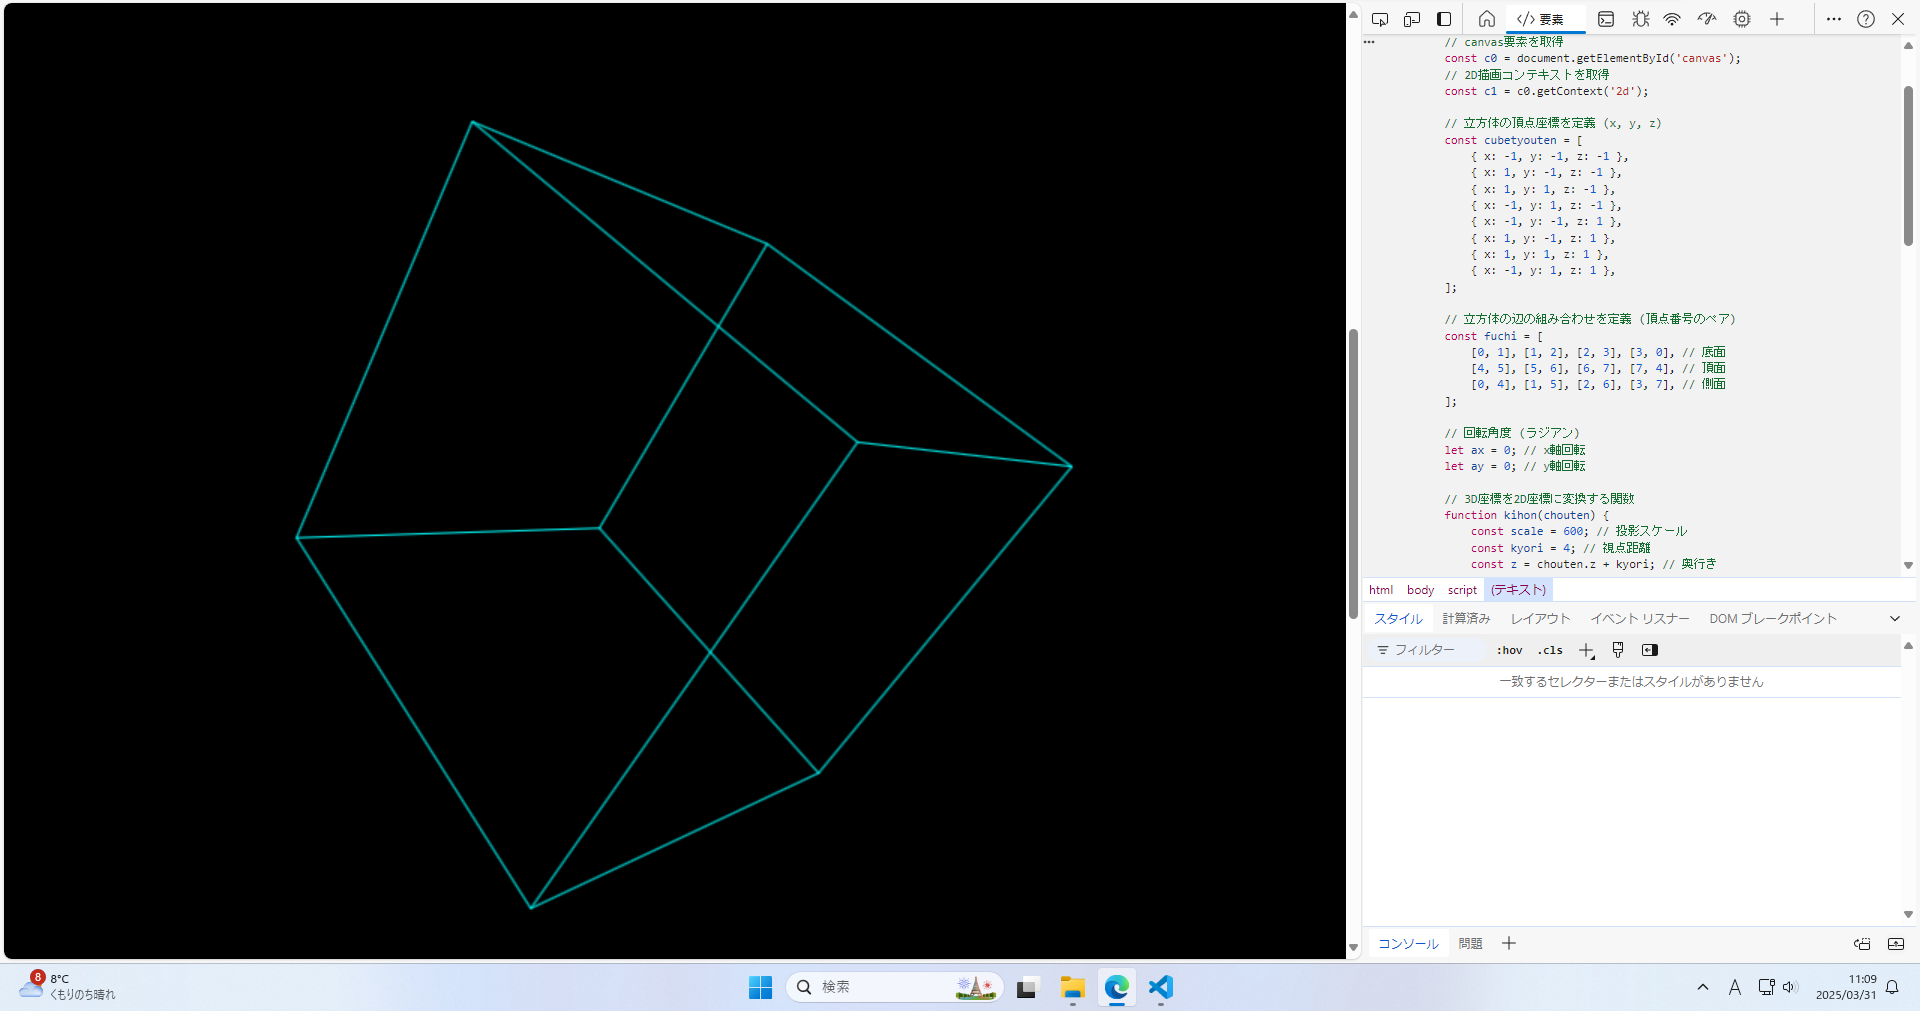
Task: Click the DevTools help question mark icon
Action: (x=1866, y=19)
